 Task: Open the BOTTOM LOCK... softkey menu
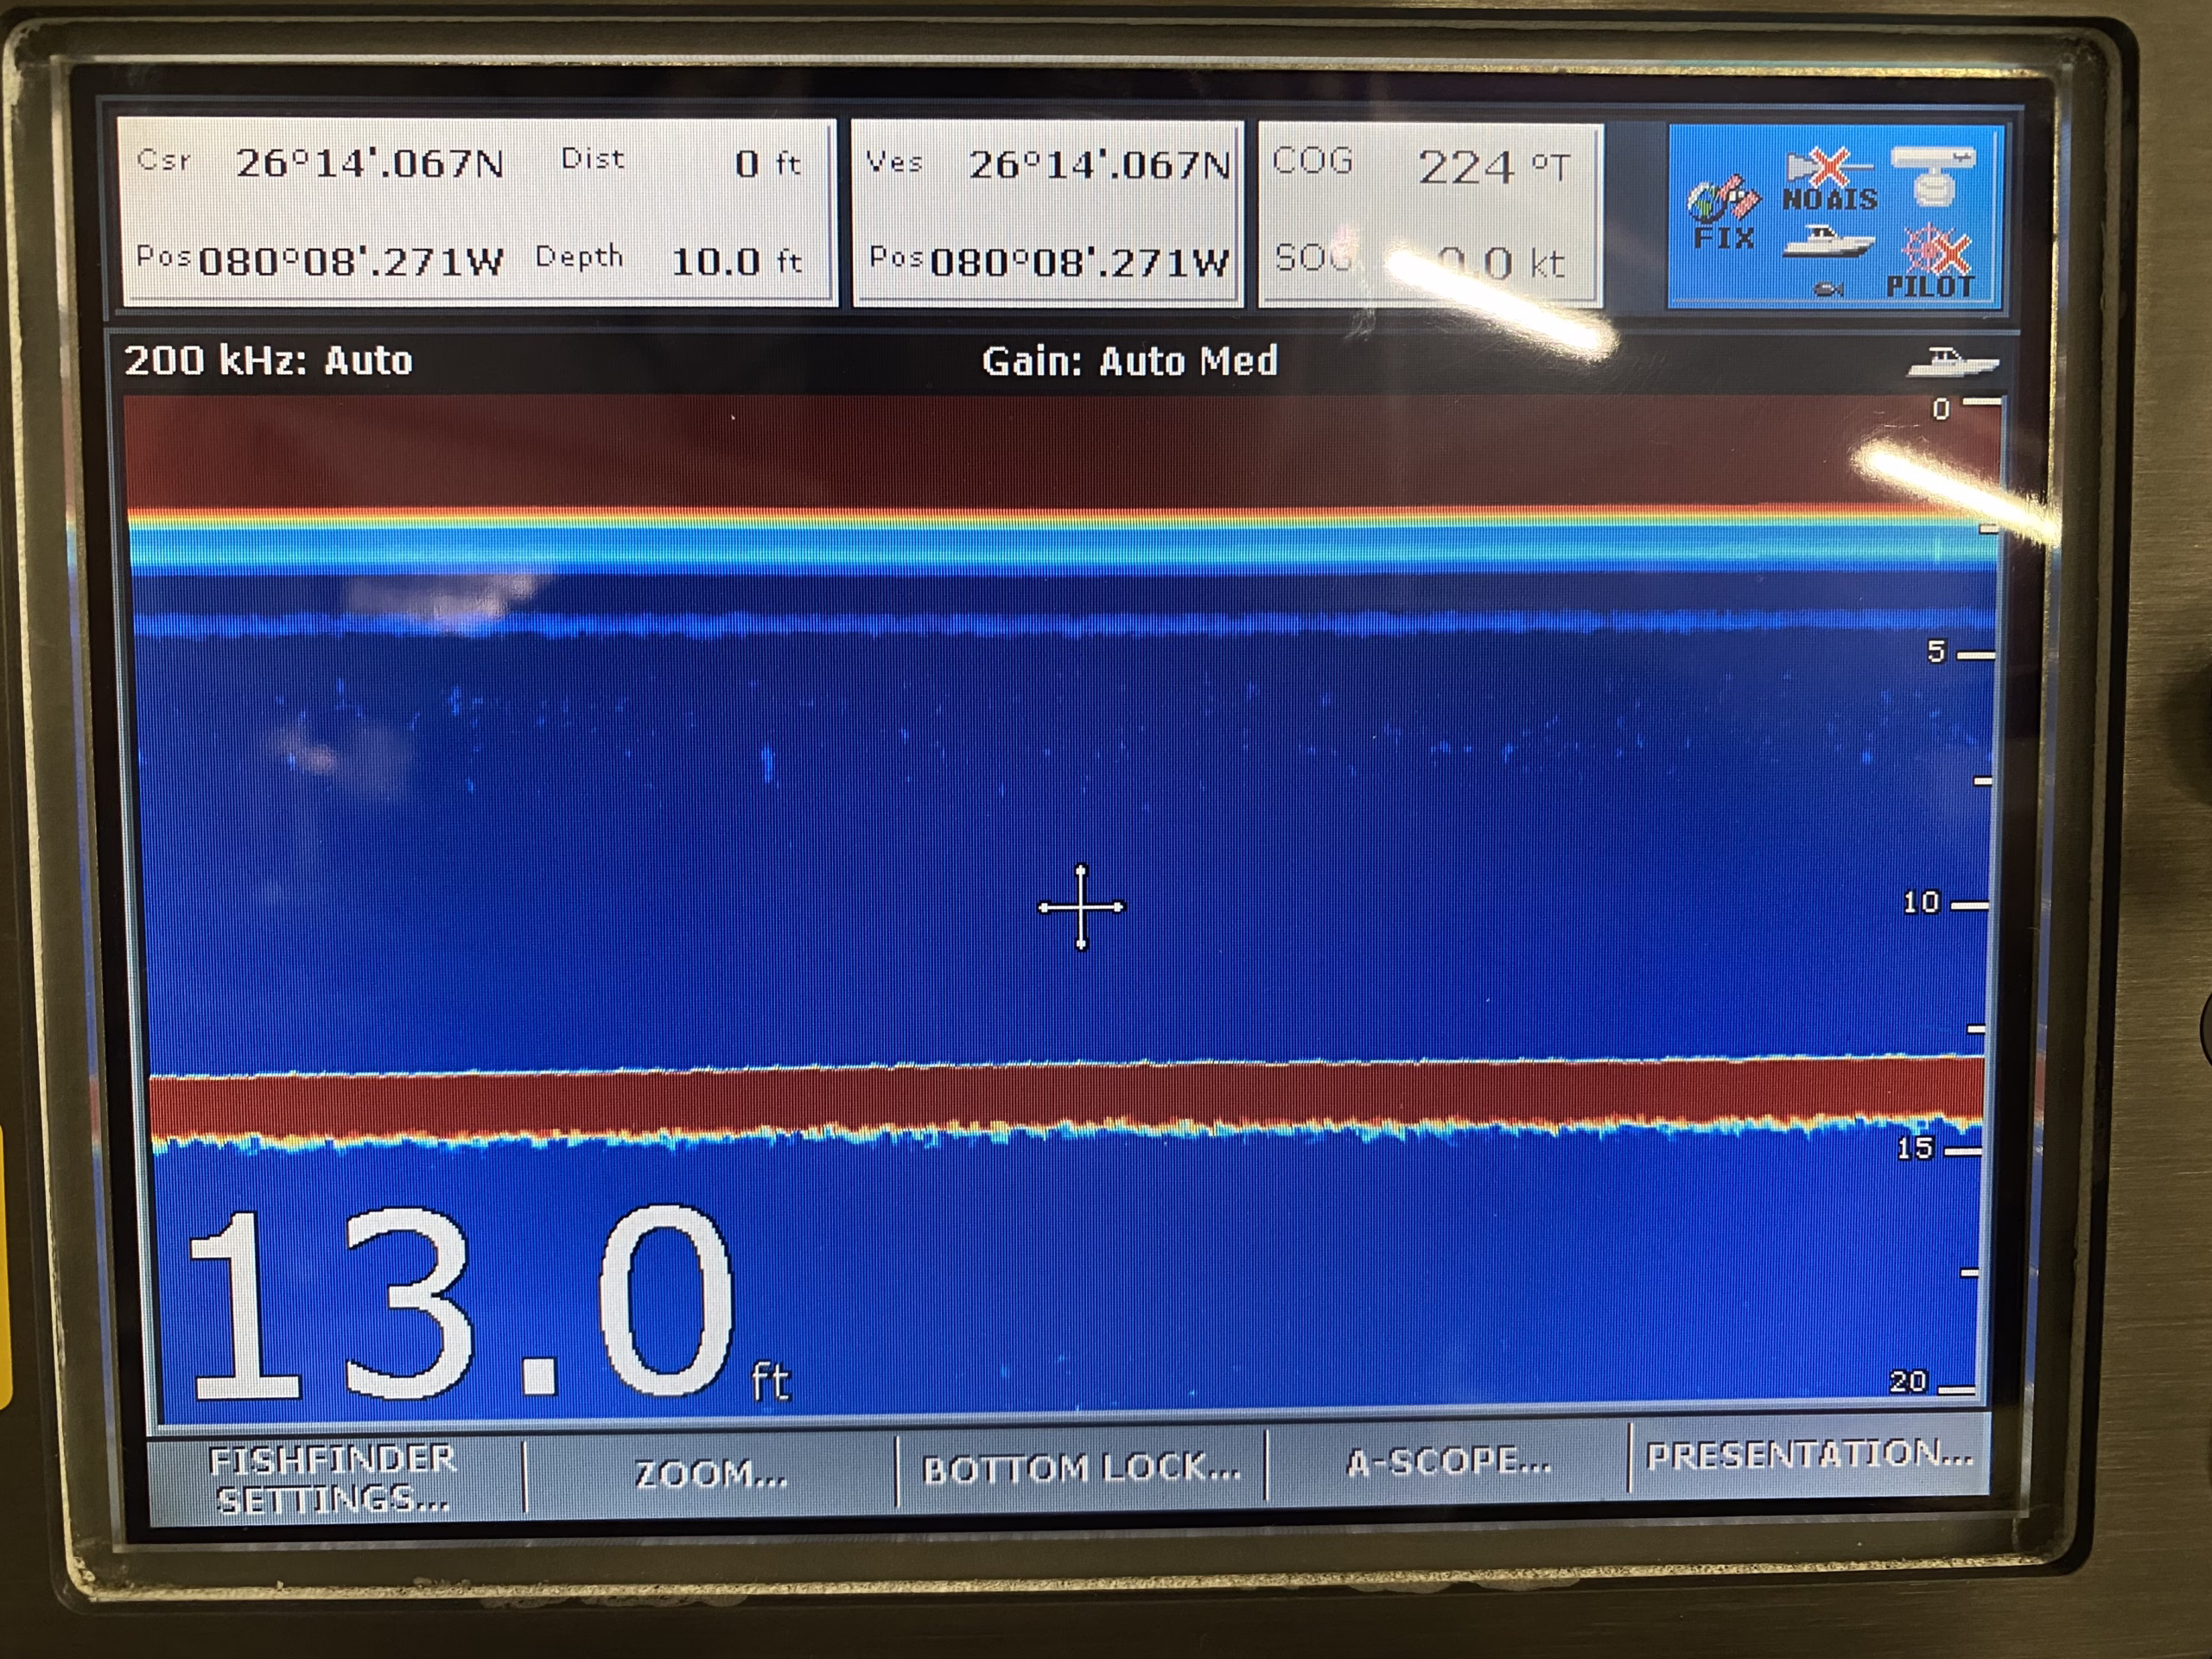(x=1081, y=1468)
